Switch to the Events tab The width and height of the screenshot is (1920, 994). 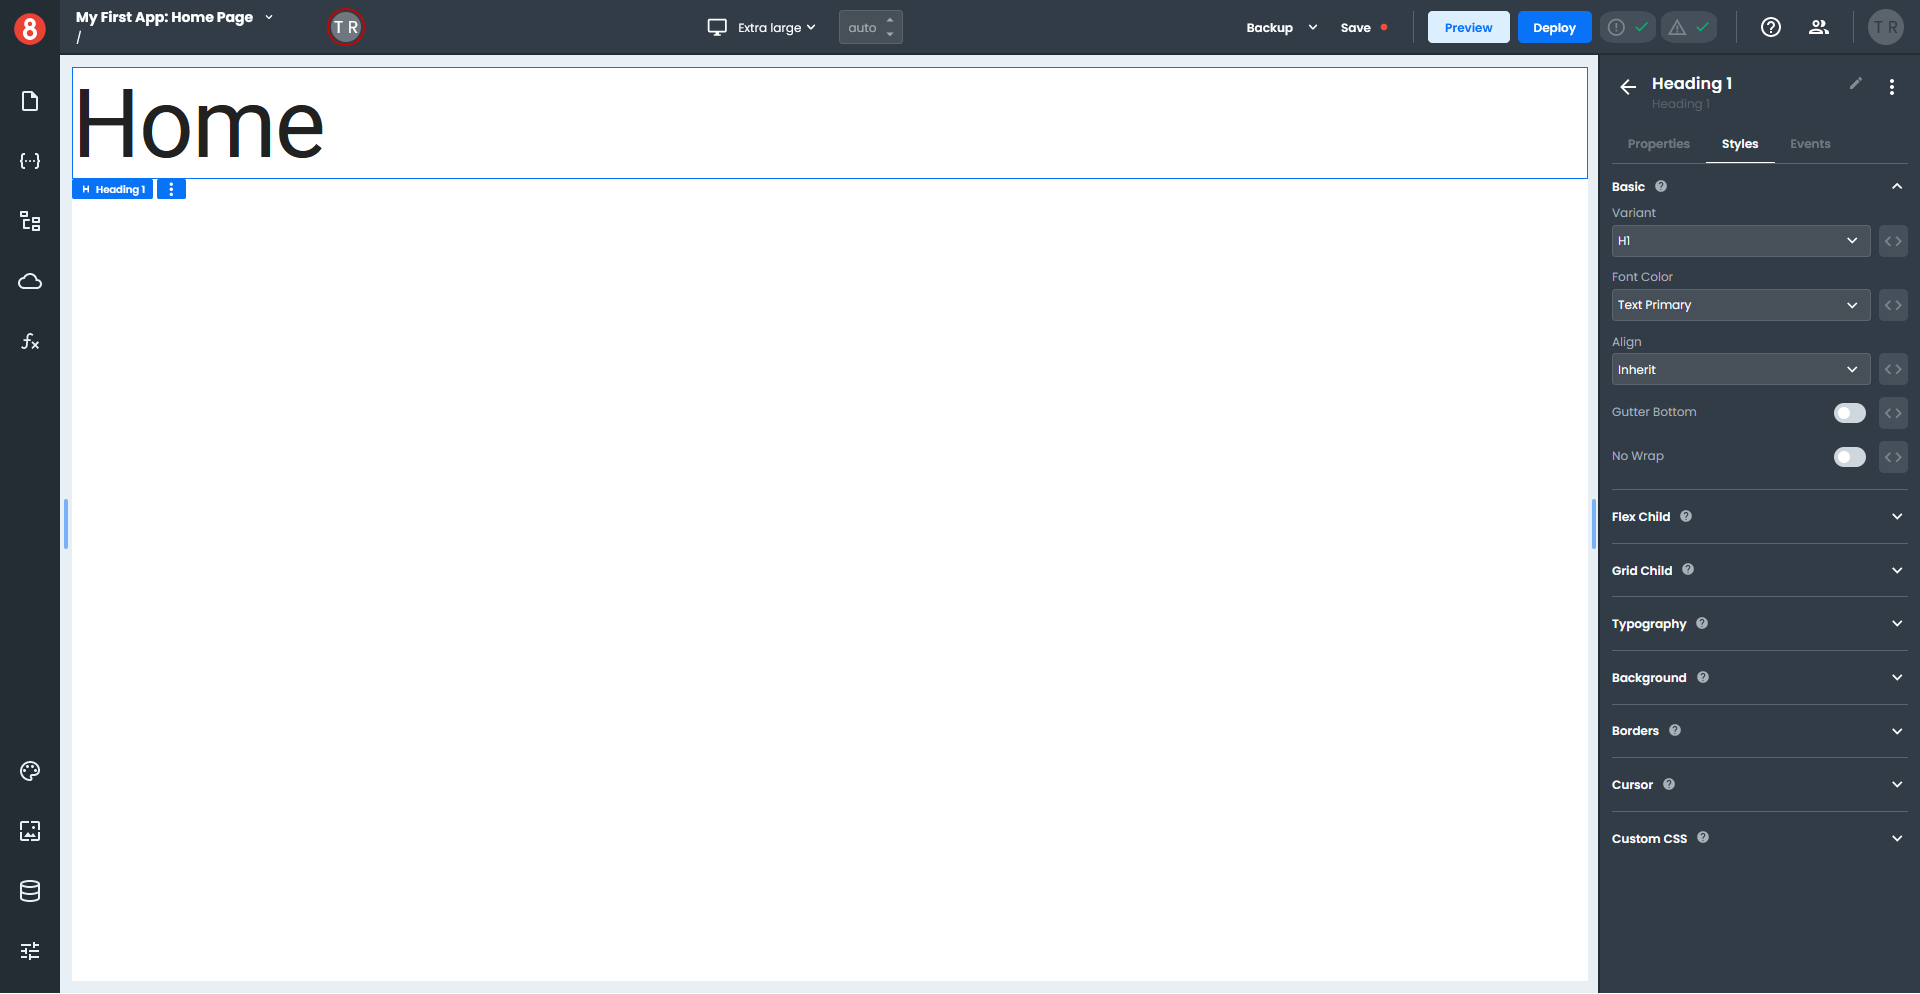(x=1809, y=144)
